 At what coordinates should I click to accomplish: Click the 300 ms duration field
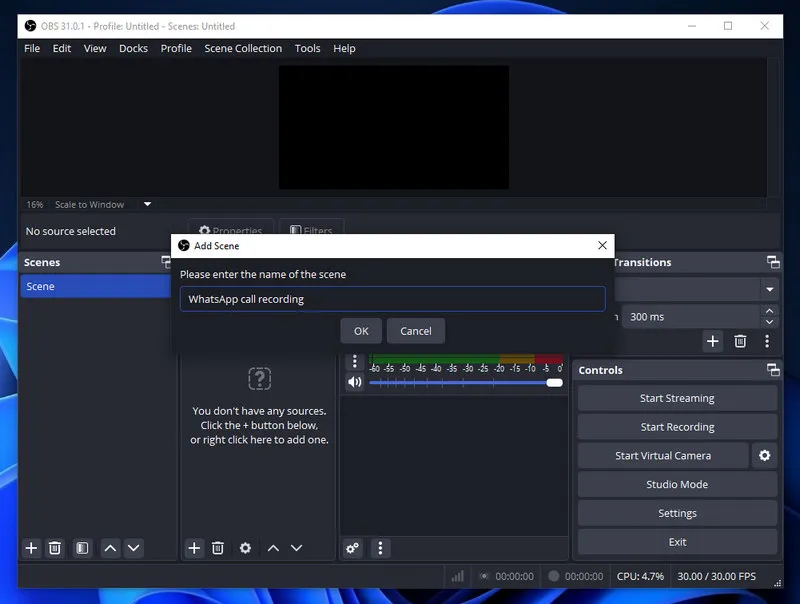pos(691,317)
